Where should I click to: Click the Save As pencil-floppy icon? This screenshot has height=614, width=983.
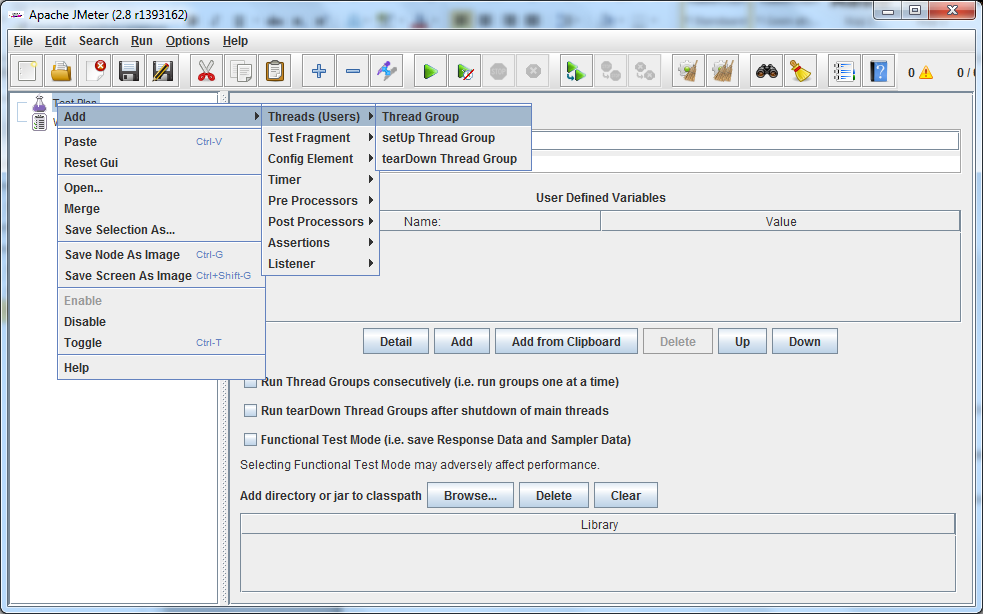coord(162,71)
